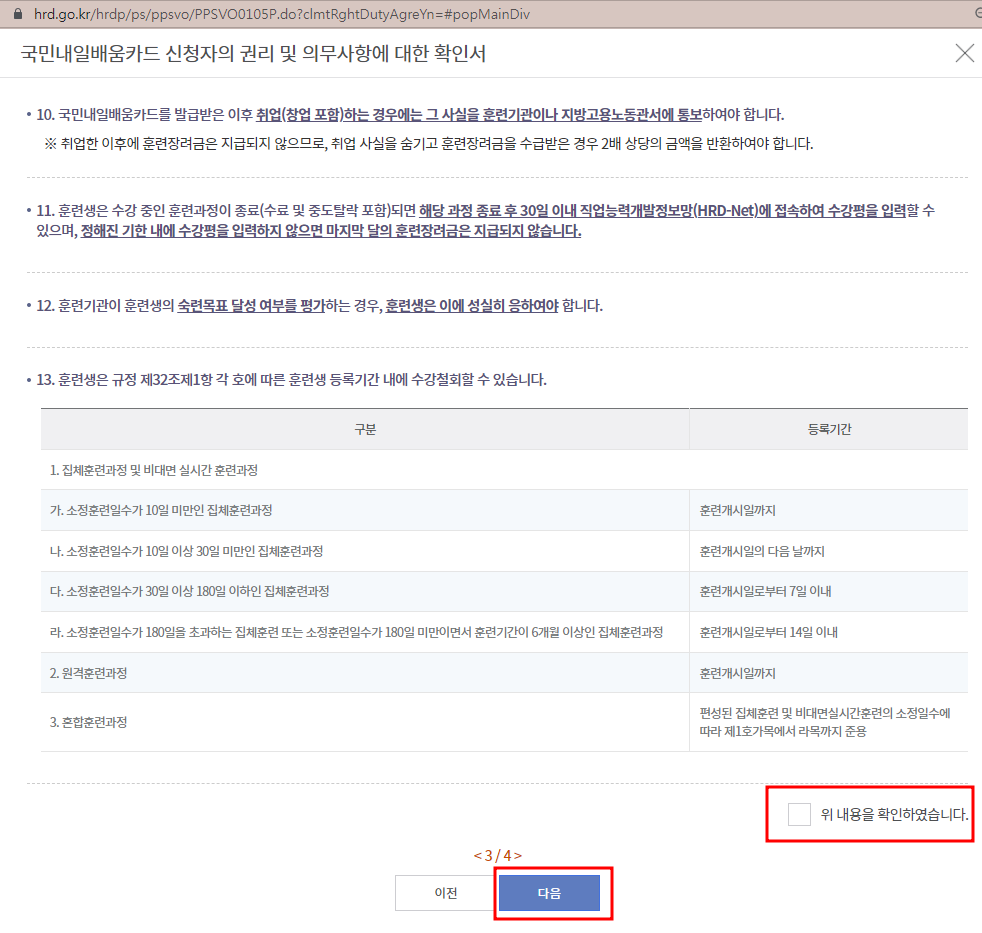982x933 pixels.
Task: Click the ※ note about 훈련장려금 2배 반환
Action: pos(429,143)
